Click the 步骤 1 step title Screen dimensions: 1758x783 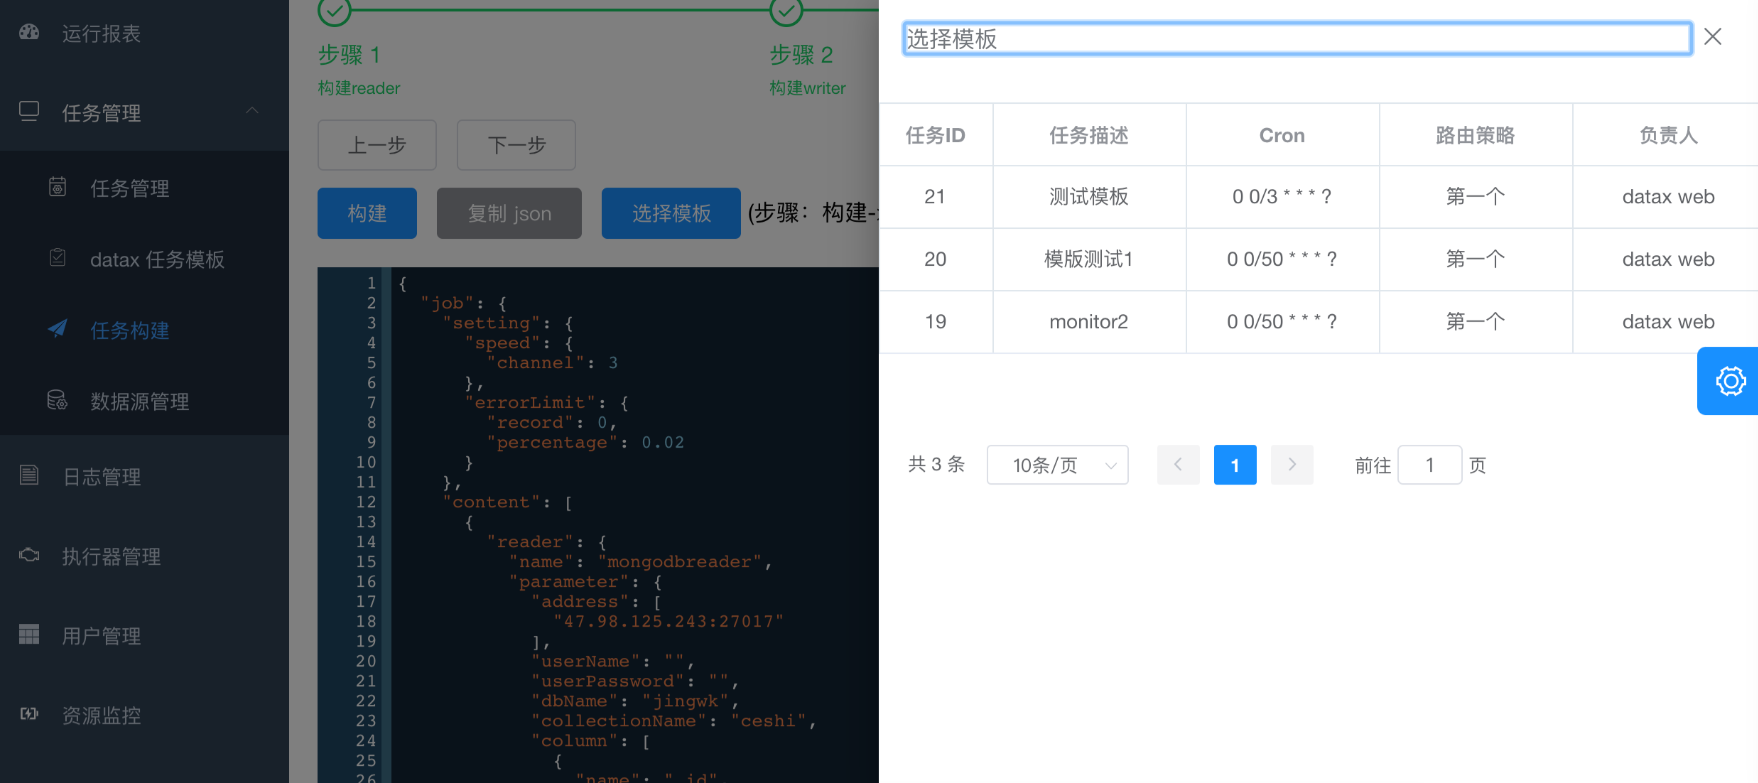pos(349,55)
